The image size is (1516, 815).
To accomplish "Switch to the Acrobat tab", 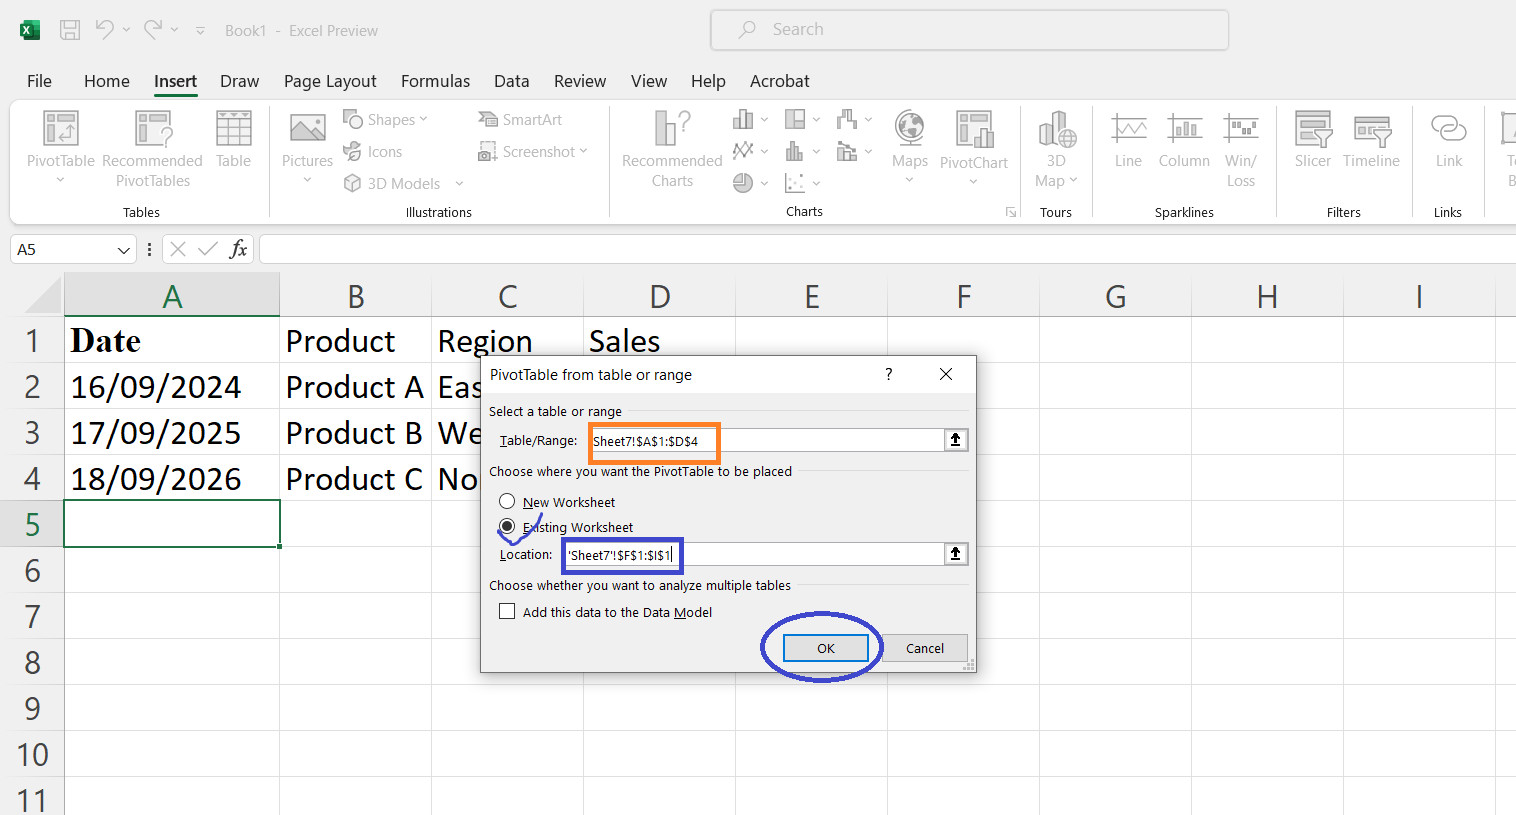I will pos(780,81).
